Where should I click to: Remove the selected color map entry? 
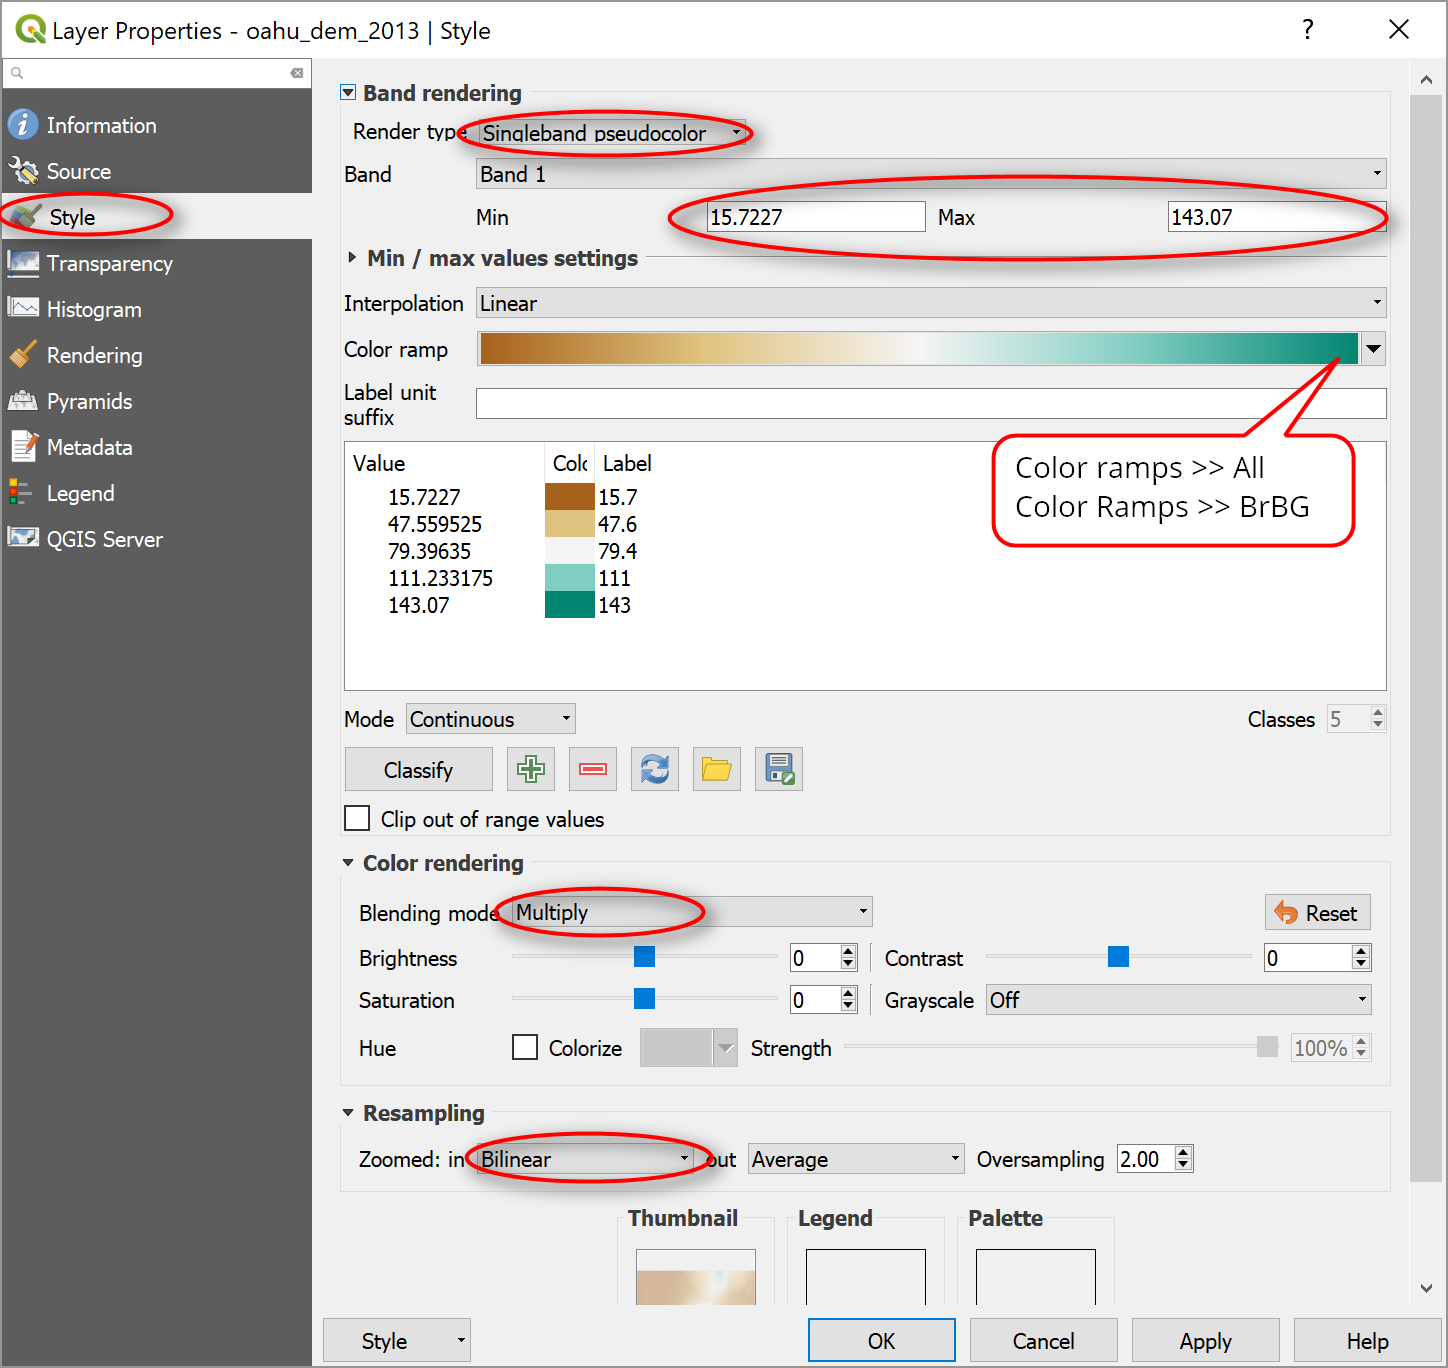[592, 769]
